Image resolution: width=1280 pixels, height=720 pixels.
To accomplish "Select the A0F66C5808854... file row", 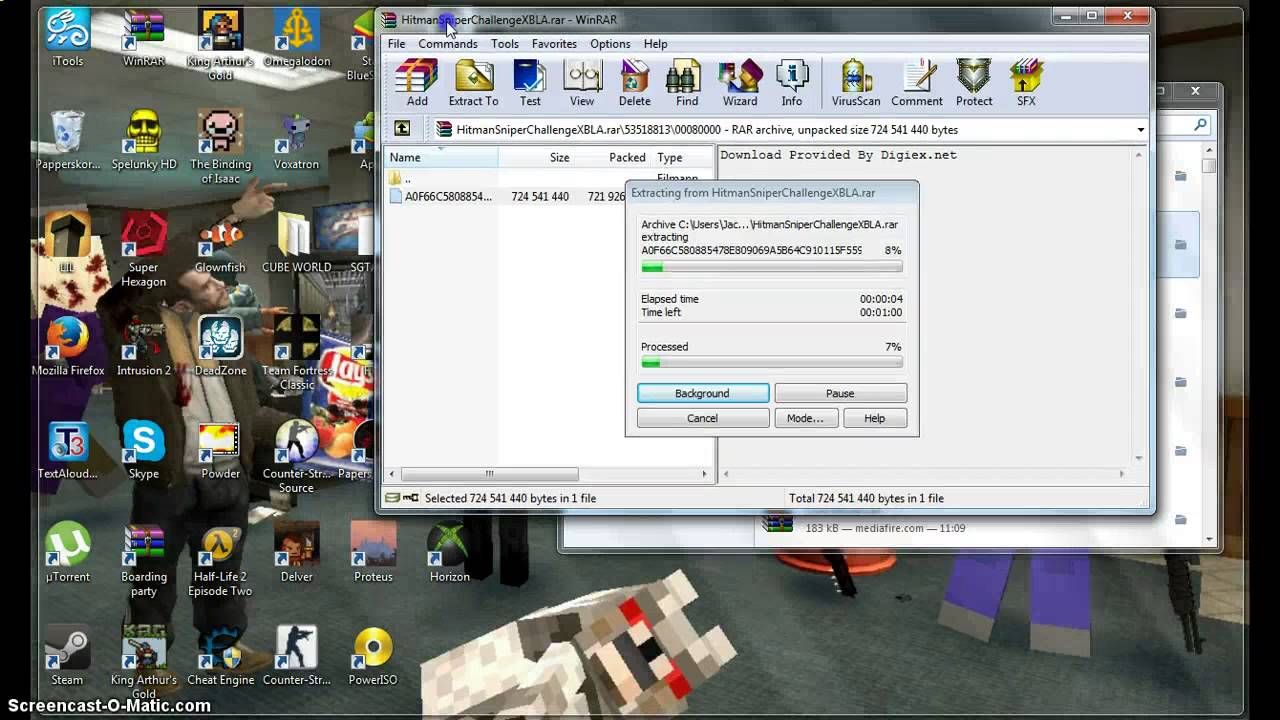I will click(549, 197).
